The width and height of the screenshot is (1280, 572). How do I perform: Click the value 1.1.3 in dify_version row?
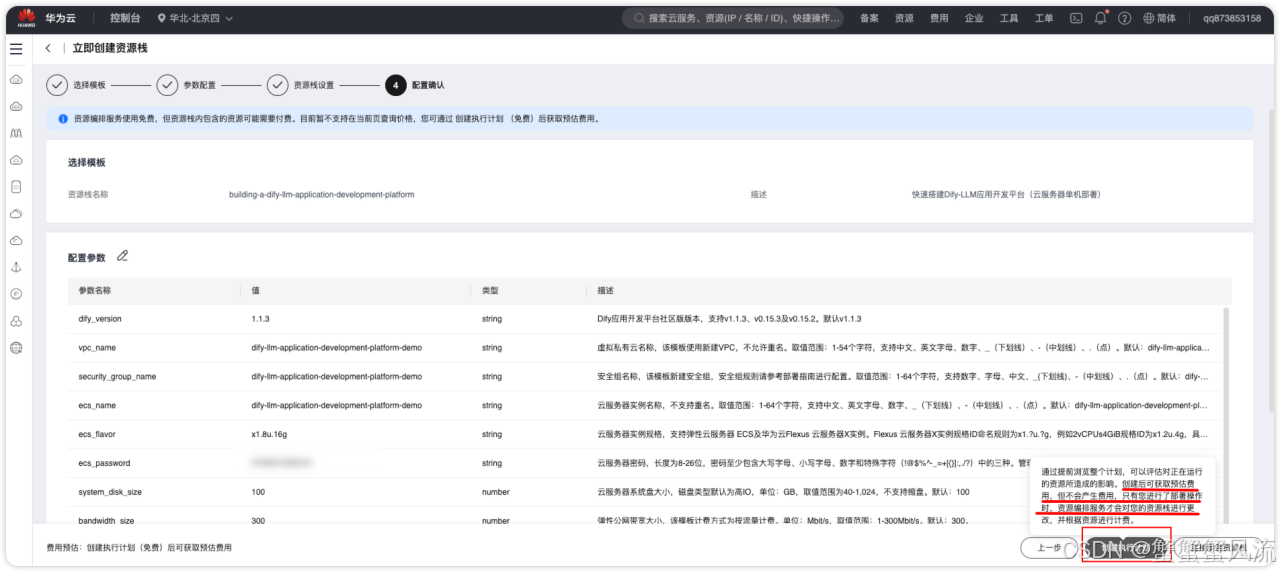coord(260,319)
